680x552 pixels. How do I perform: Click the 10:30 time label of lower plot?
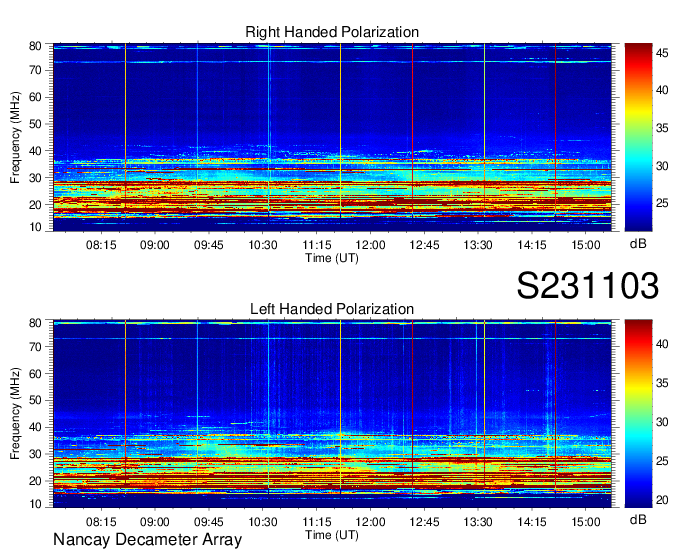(x=262, y=522)
